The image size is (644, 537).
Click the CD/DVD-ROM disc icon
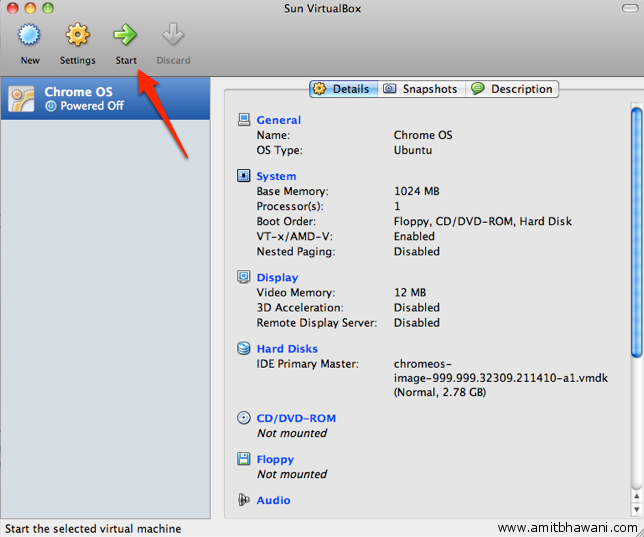tap(244, 418)
